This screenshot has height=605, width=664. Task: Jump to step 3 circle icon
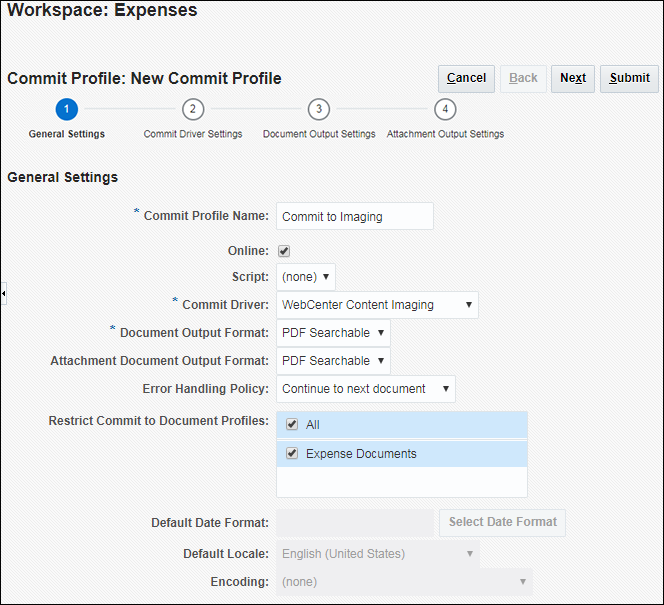point(319,109)
